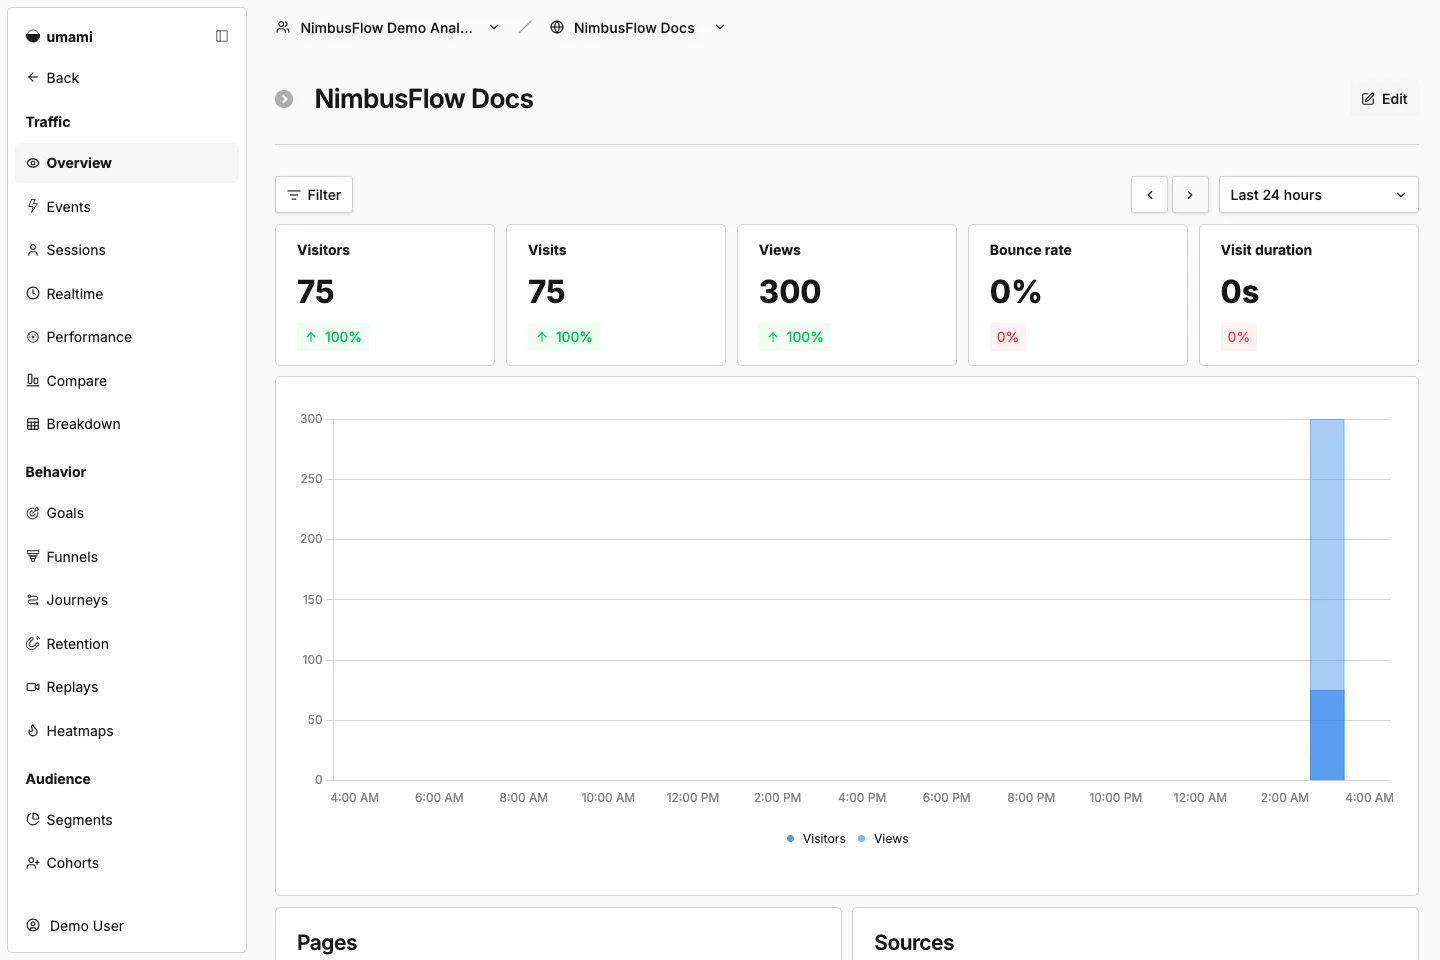Toggle Views series in chart legend
This screenshot has height=960, width=1440.
[x=883, y=839]
